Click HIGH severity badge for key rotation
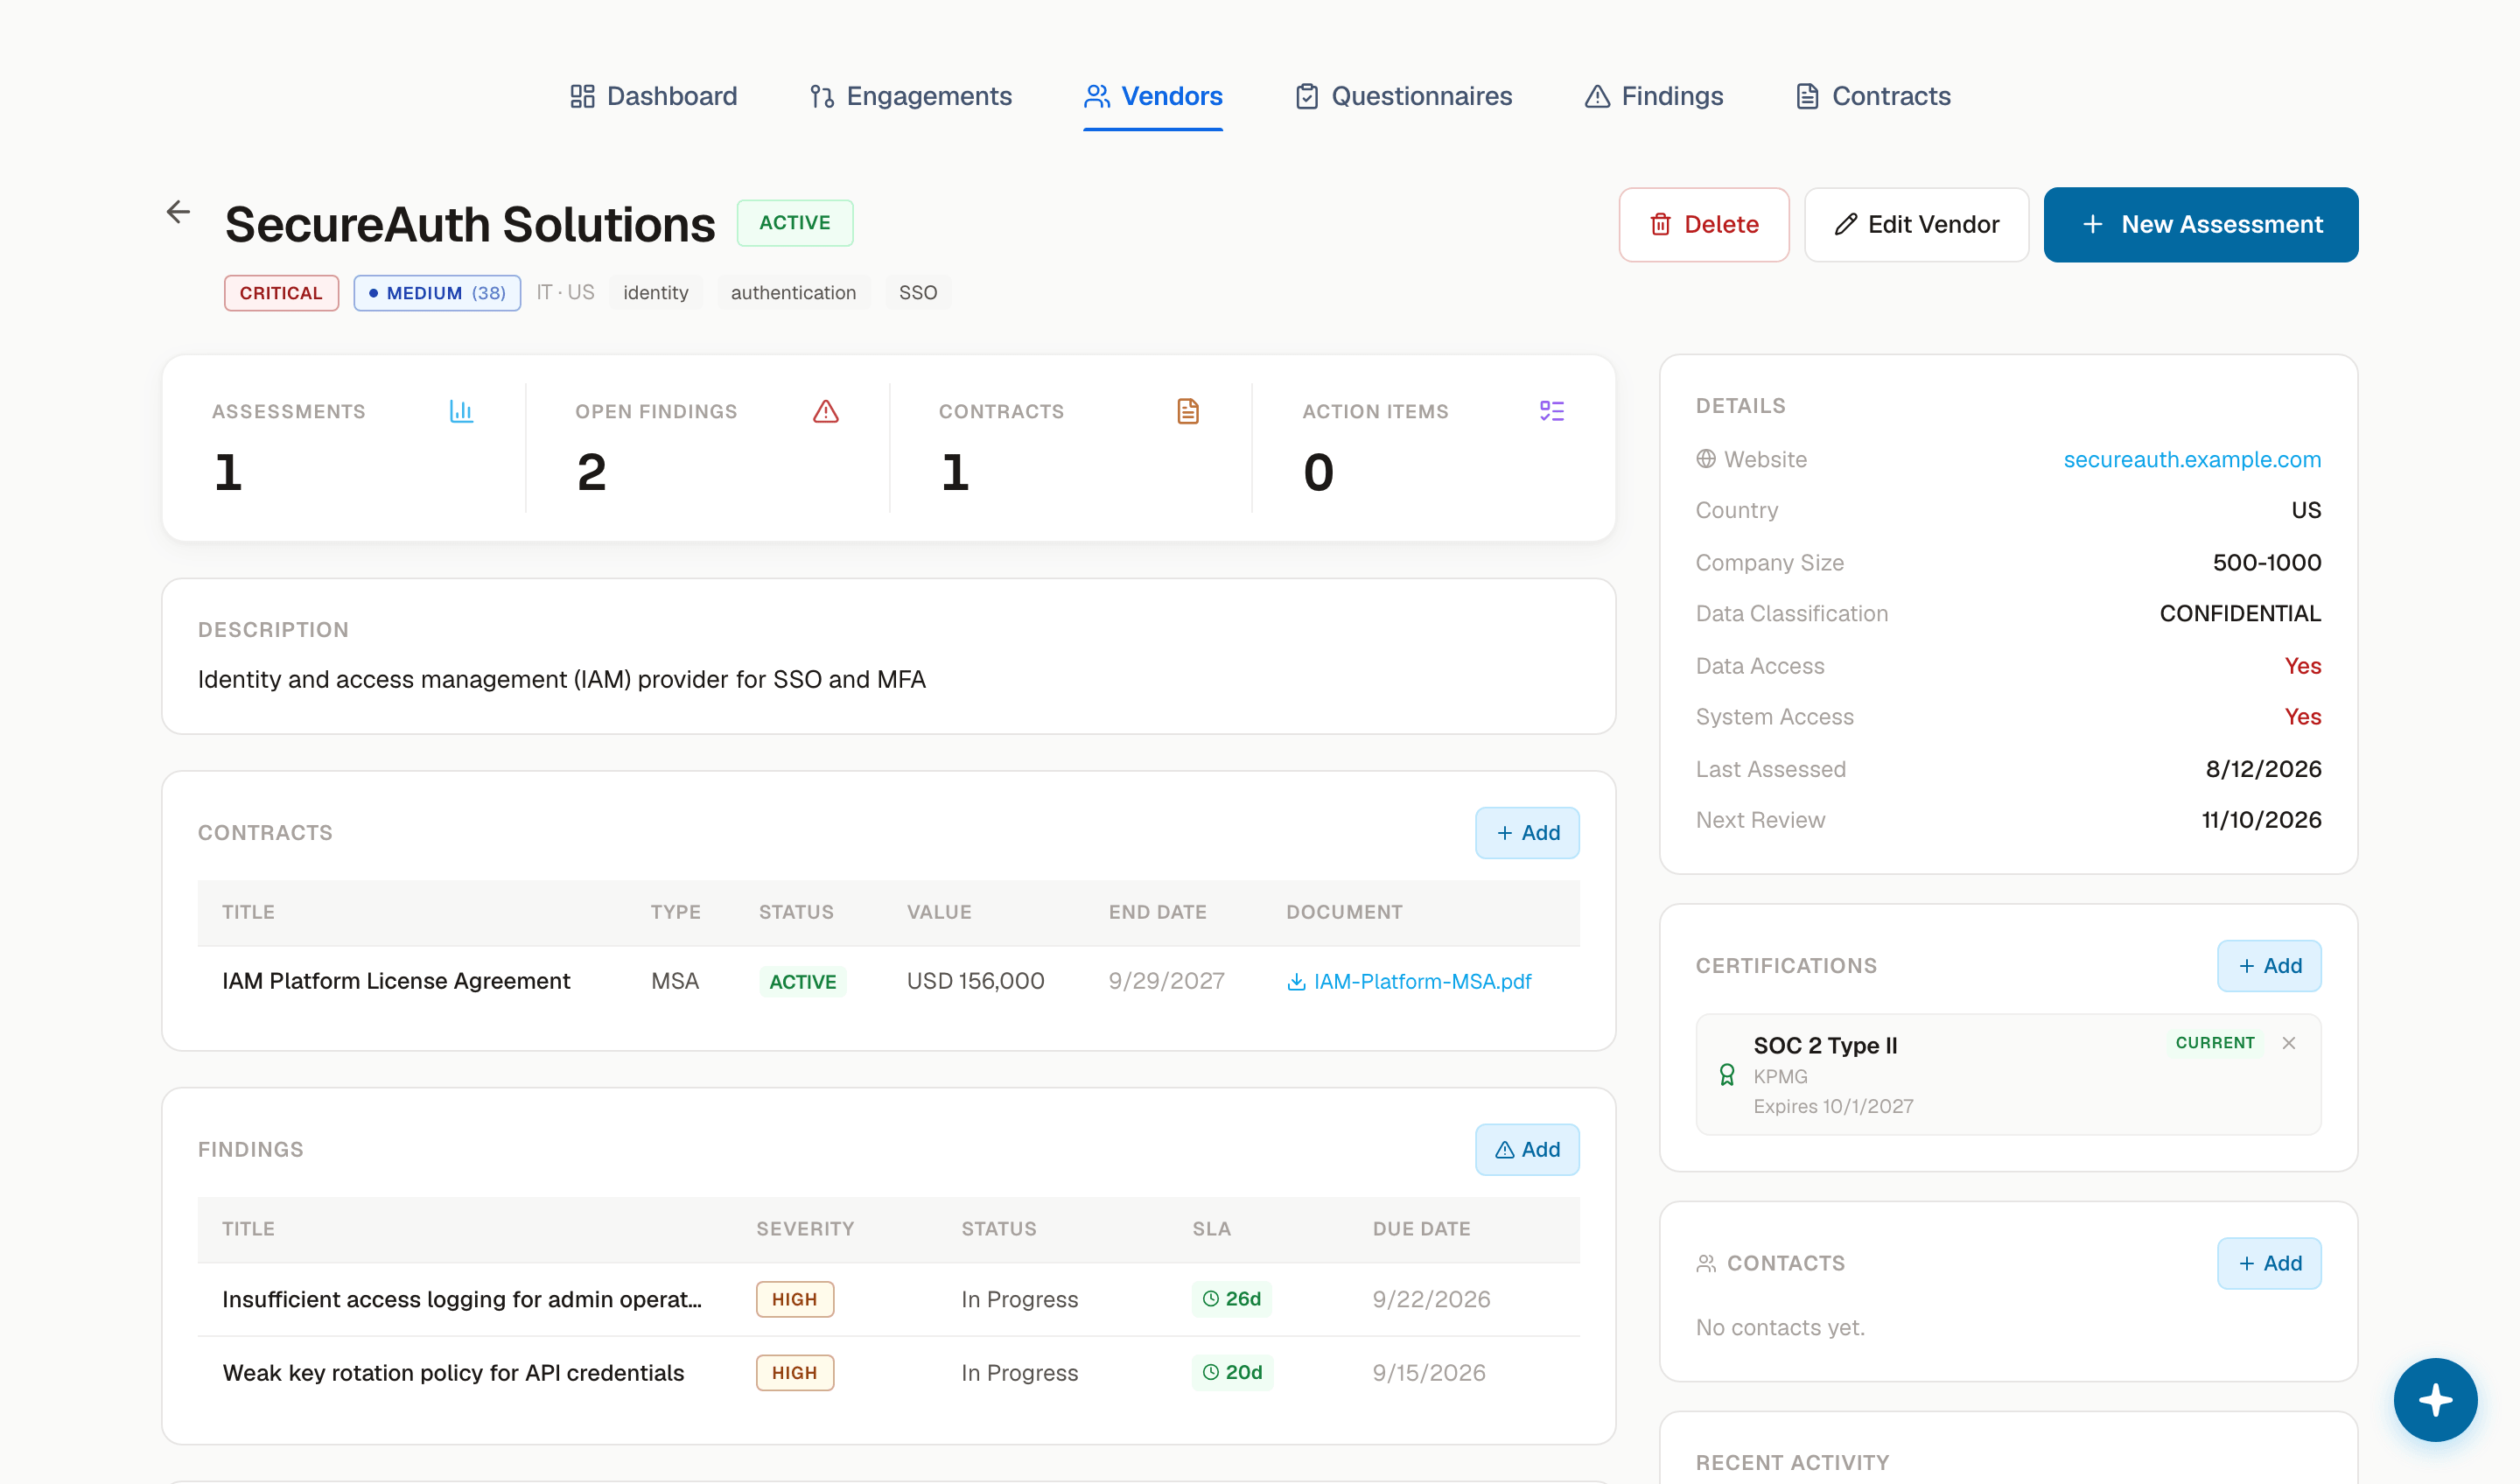 795,1374
